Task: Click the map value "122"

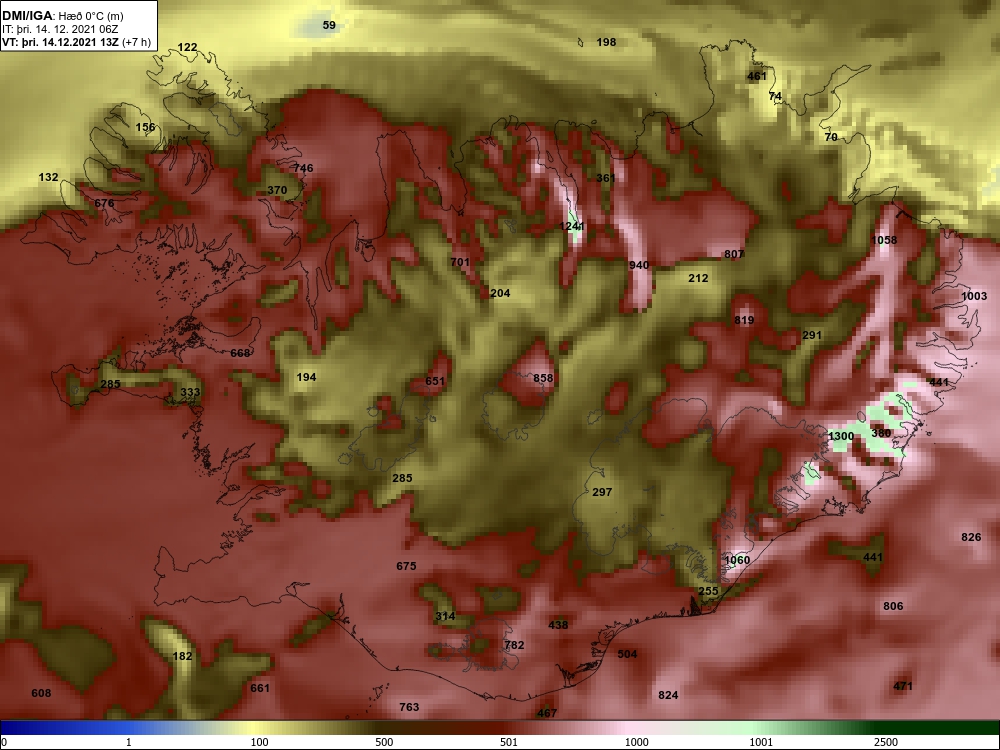Action: (x=188, y=47)
